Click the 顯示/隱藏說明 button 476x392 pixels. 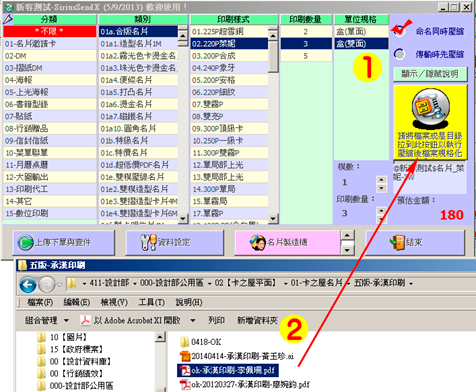point(430,74)
